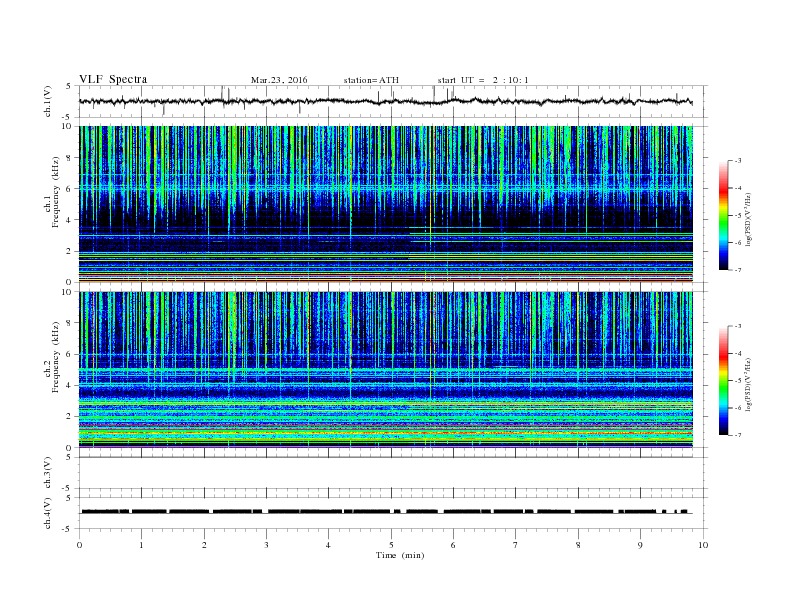The width and height of the screenshot is (792, 612).
Task: Click the 'start UT = 2:10:1' label
Action: (x=483, y=80)
